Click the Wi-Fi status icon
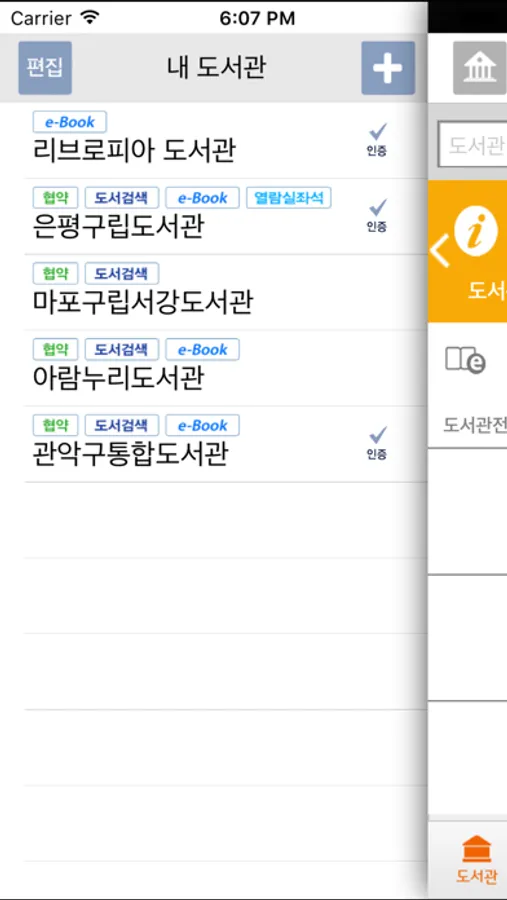The width and height of the screenshot is (507, 900). [x=90, y=18]
